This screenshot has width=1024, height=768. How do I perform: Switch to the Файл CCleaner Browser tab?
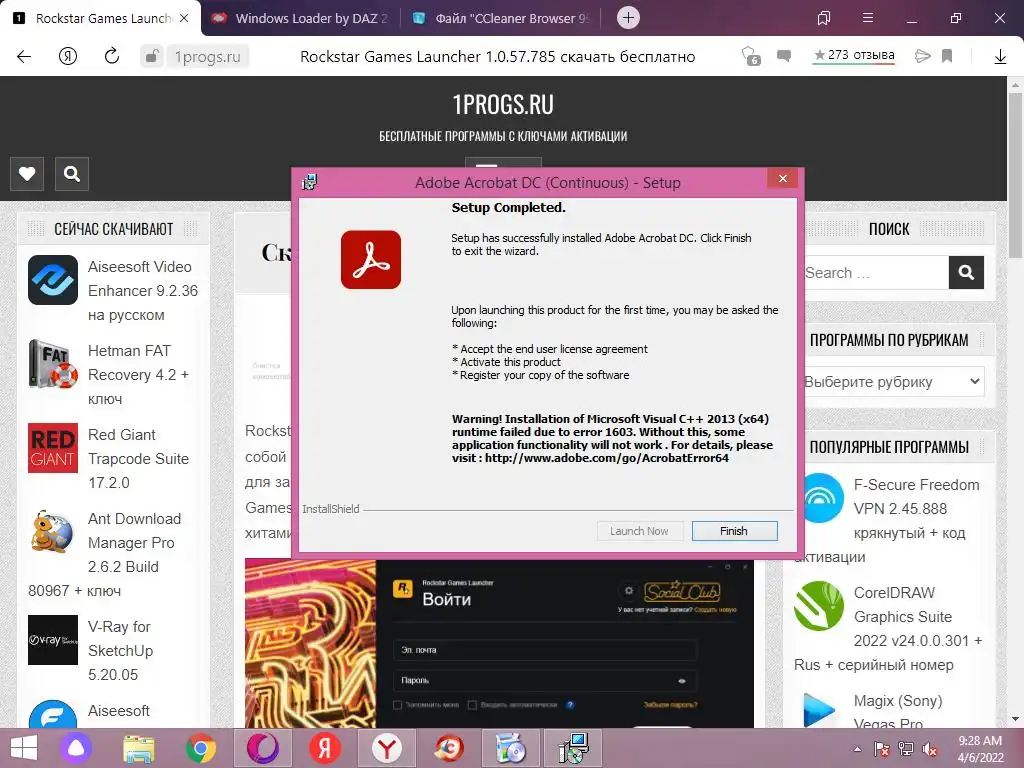(501, 18)
